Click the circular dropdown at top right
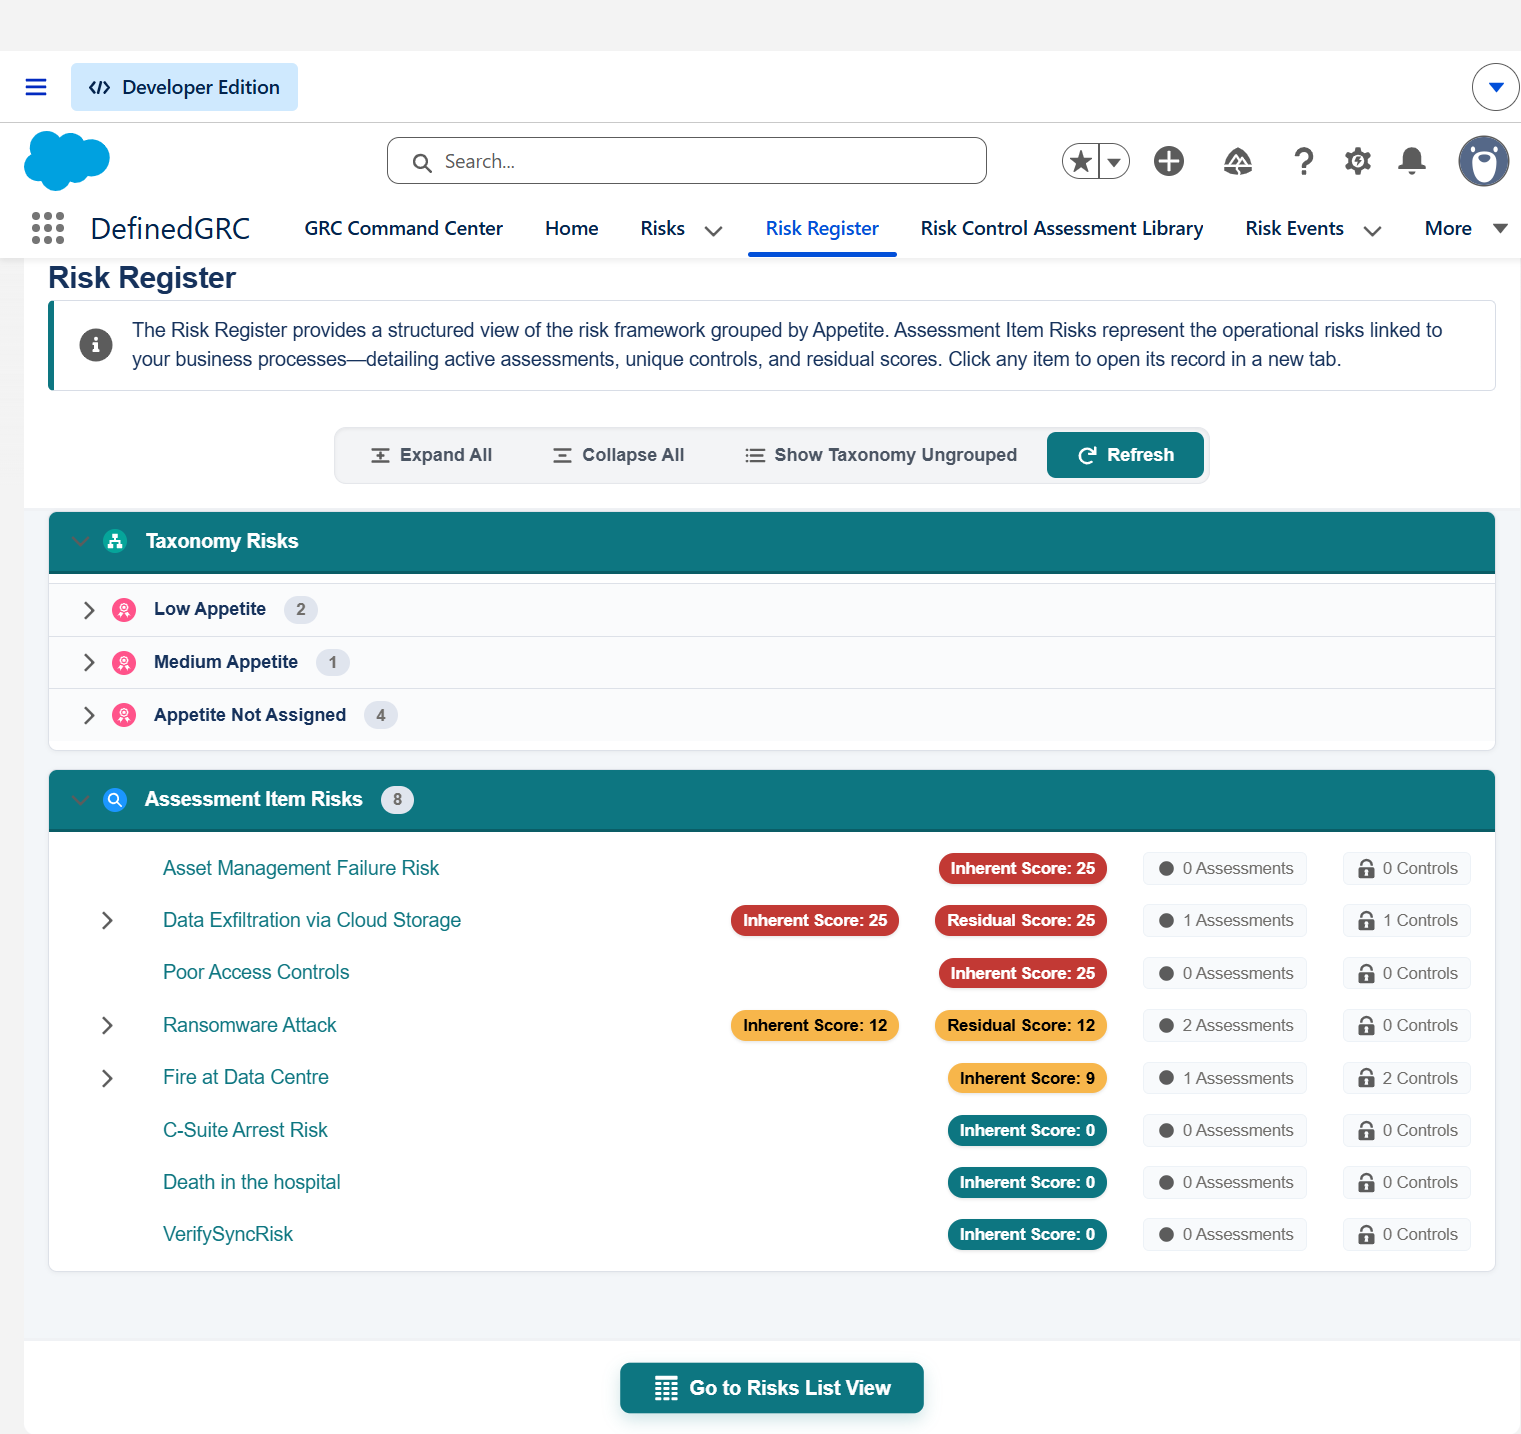The height and width of the screenshot is (1434, 1521). pyautogui.click(x=1496, y=87)
